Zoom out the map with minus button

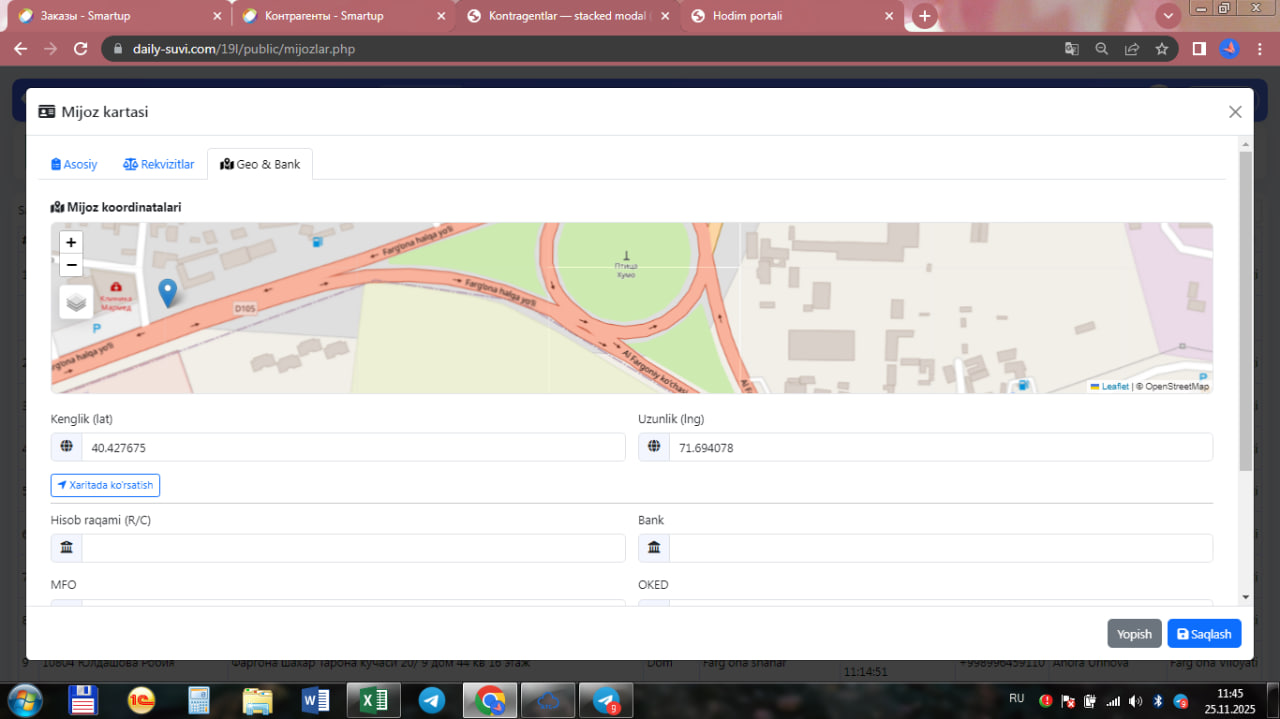(x=71, y=265)
